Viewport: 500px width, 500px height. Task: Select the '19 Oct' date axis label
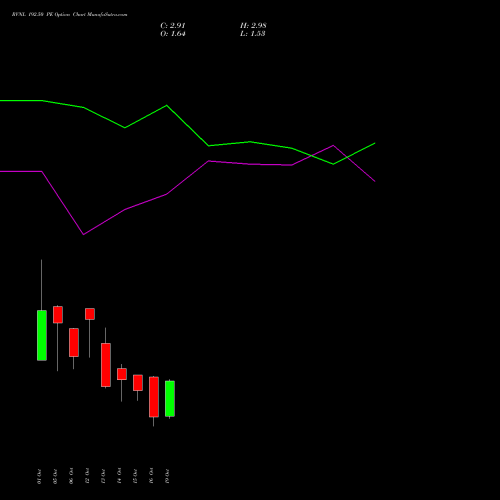coord(167,476)
